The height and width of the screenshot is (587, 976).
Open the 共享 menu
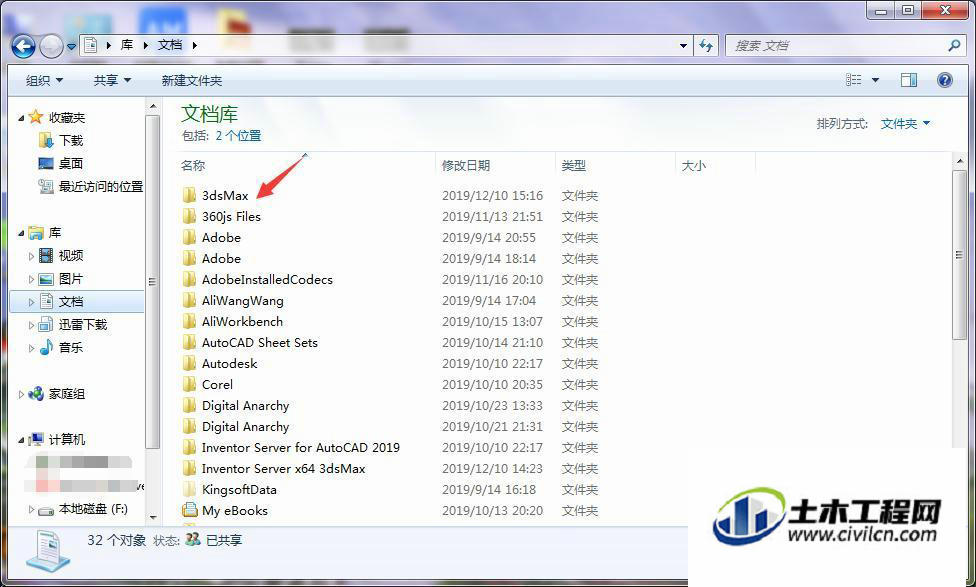point(112,80)
